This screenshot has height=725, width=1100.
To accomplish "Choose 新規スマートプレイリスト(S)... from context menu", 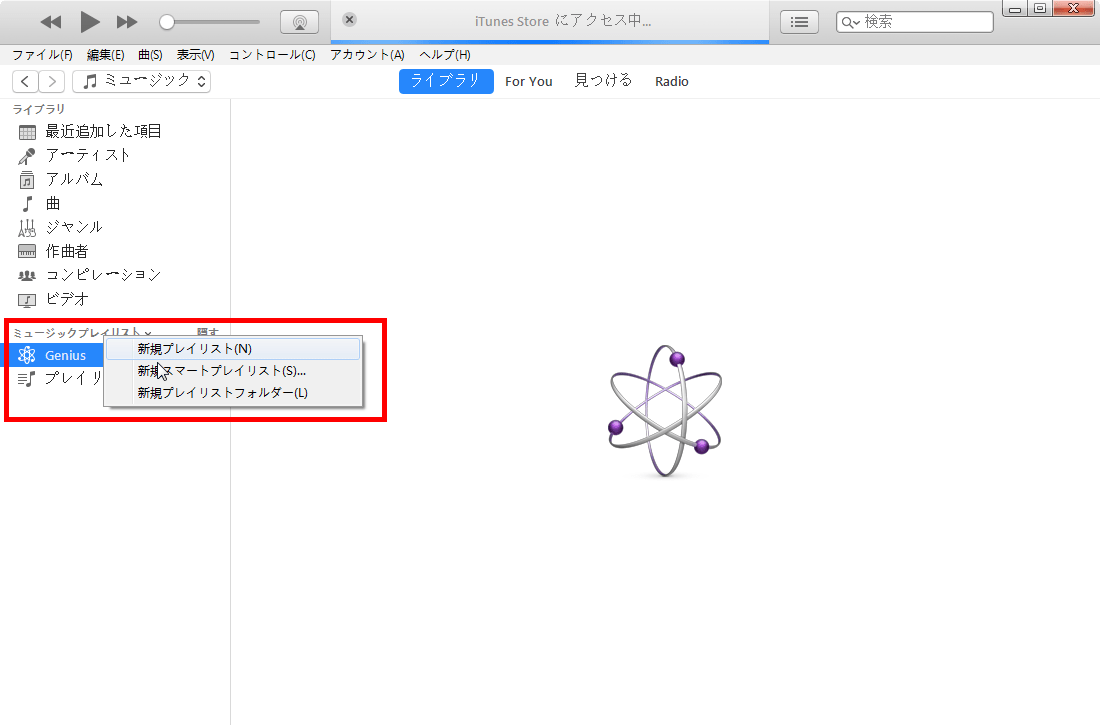I will tap(233, 371).
